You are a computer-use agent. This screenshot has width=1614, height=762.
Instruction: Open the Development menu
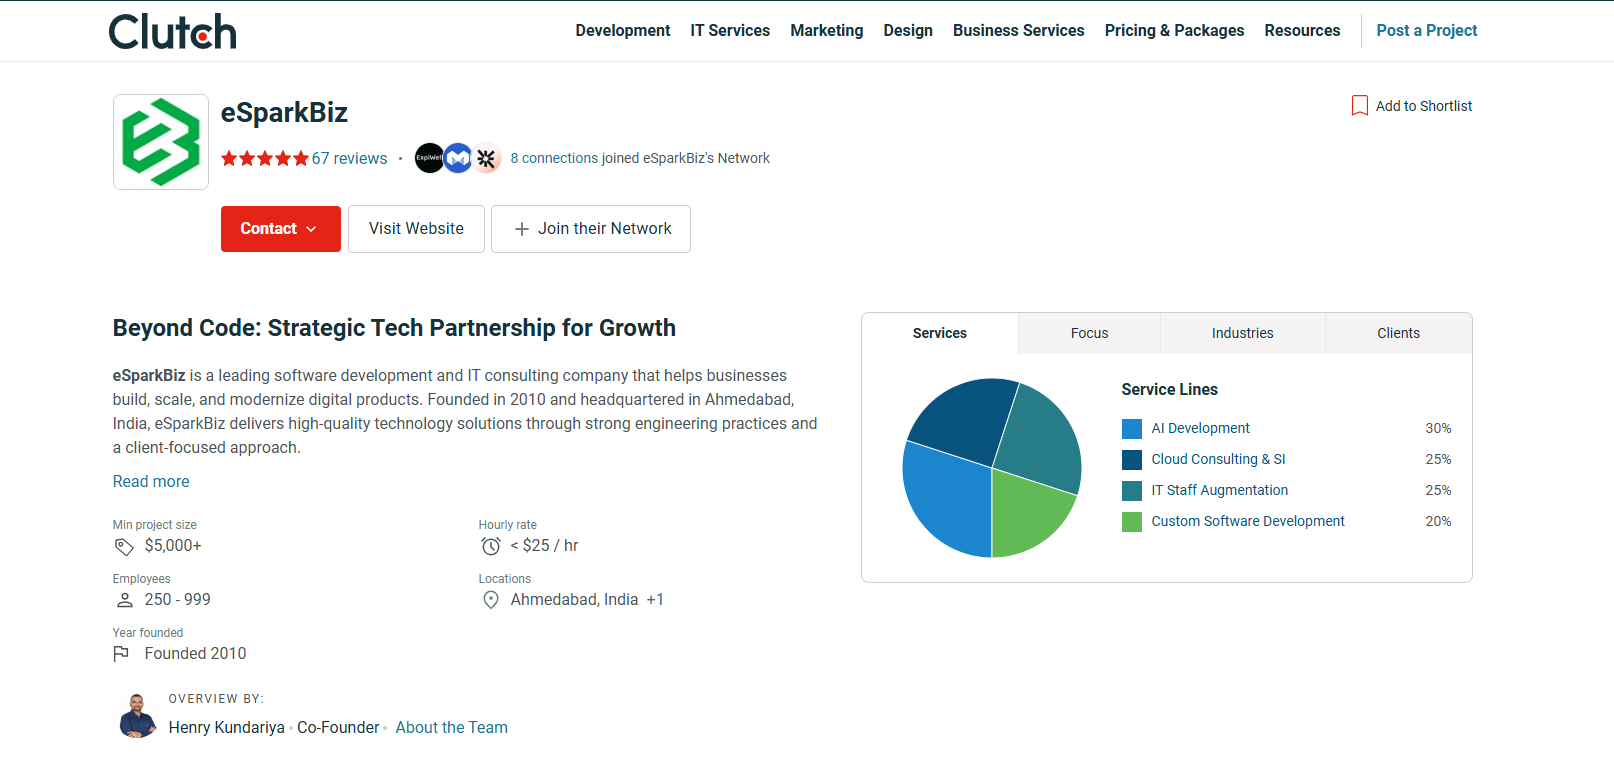pyautogui.click(x=623, y=31)
